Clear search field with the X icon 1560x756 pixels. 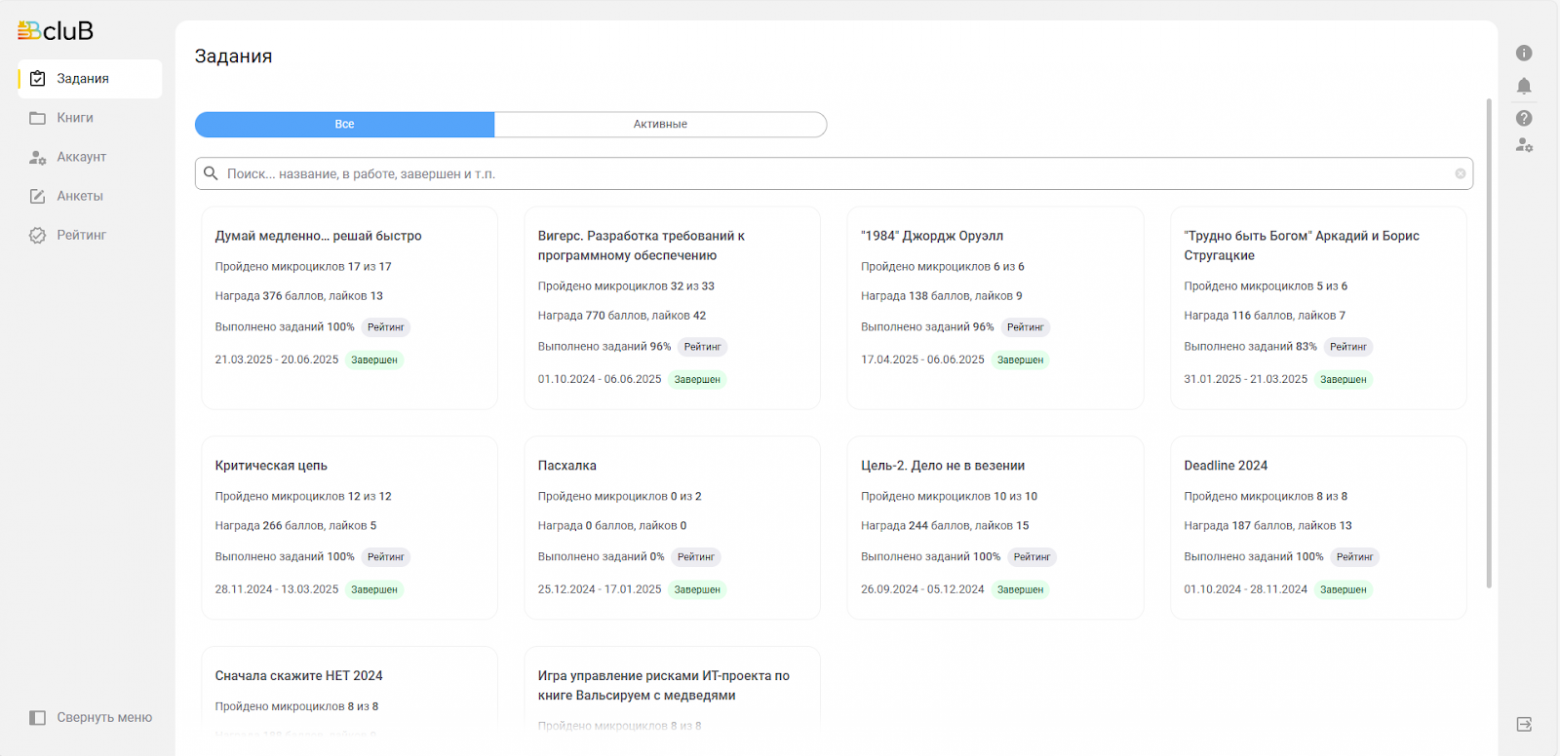click(1460, 174)
